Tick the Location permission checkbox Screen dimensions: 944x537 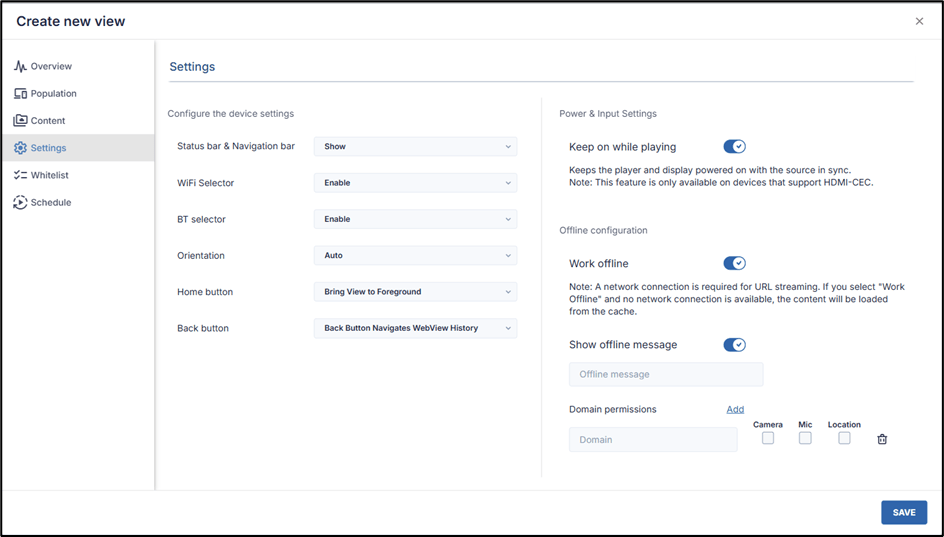[844, 438]
